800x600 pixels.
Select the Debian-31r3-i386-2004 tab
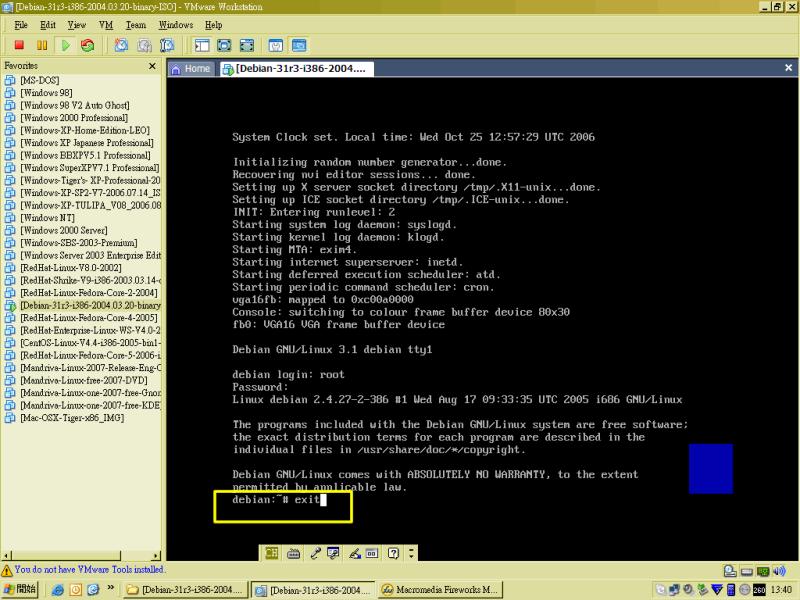coord(296,68)
